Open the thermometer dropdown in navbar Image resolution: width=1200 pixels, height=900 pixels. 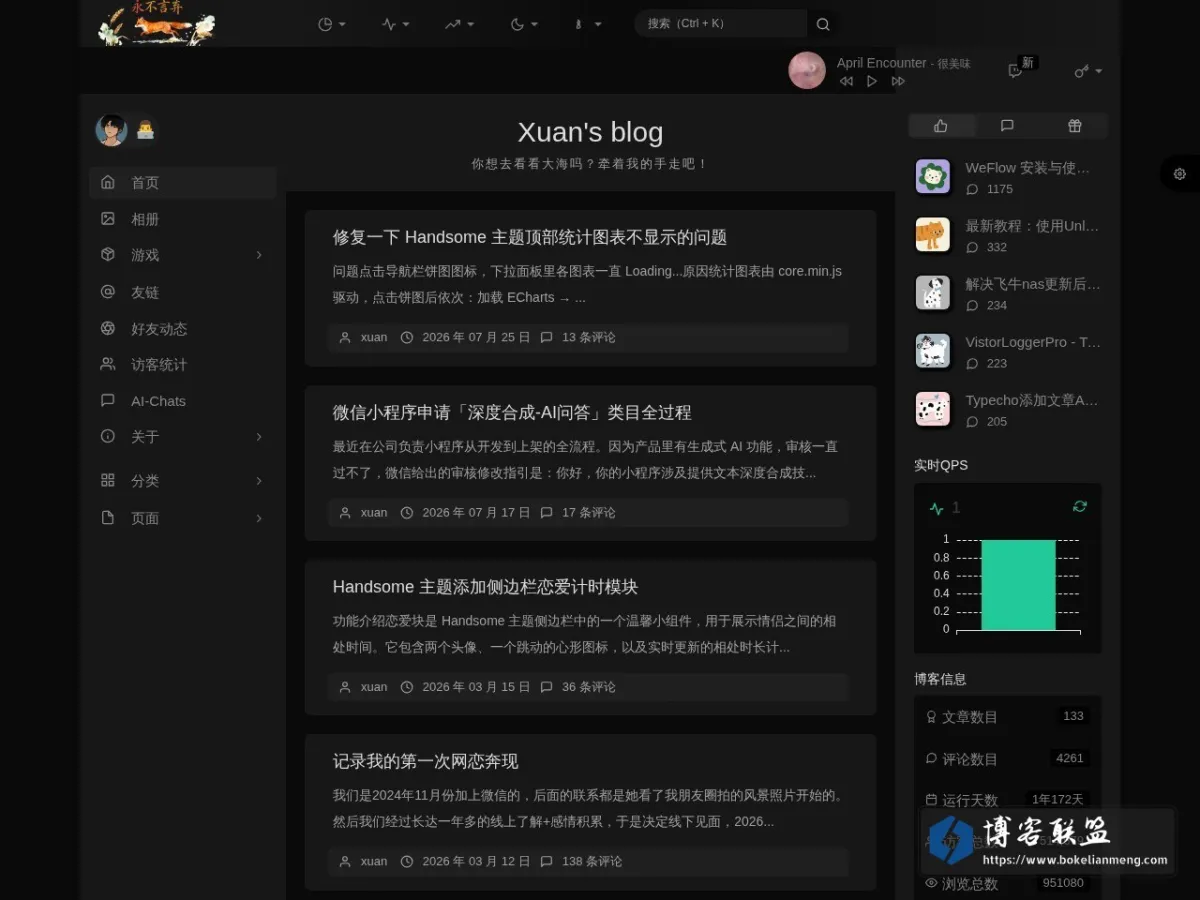pyautogui.click(x=587, y=24)
